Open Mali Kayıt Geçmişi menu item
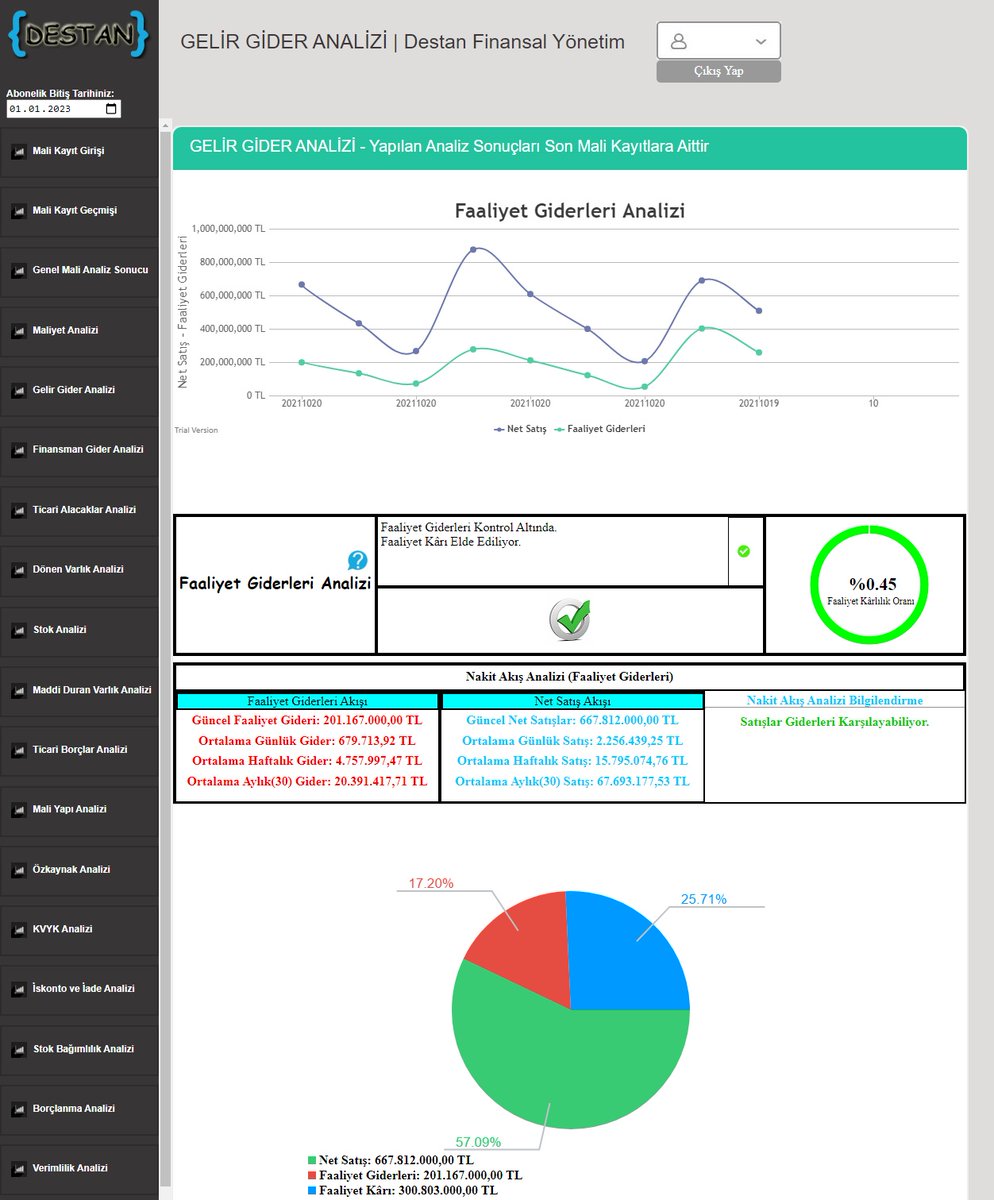The height and width of the screenshot is (1200, 994). 79,211
